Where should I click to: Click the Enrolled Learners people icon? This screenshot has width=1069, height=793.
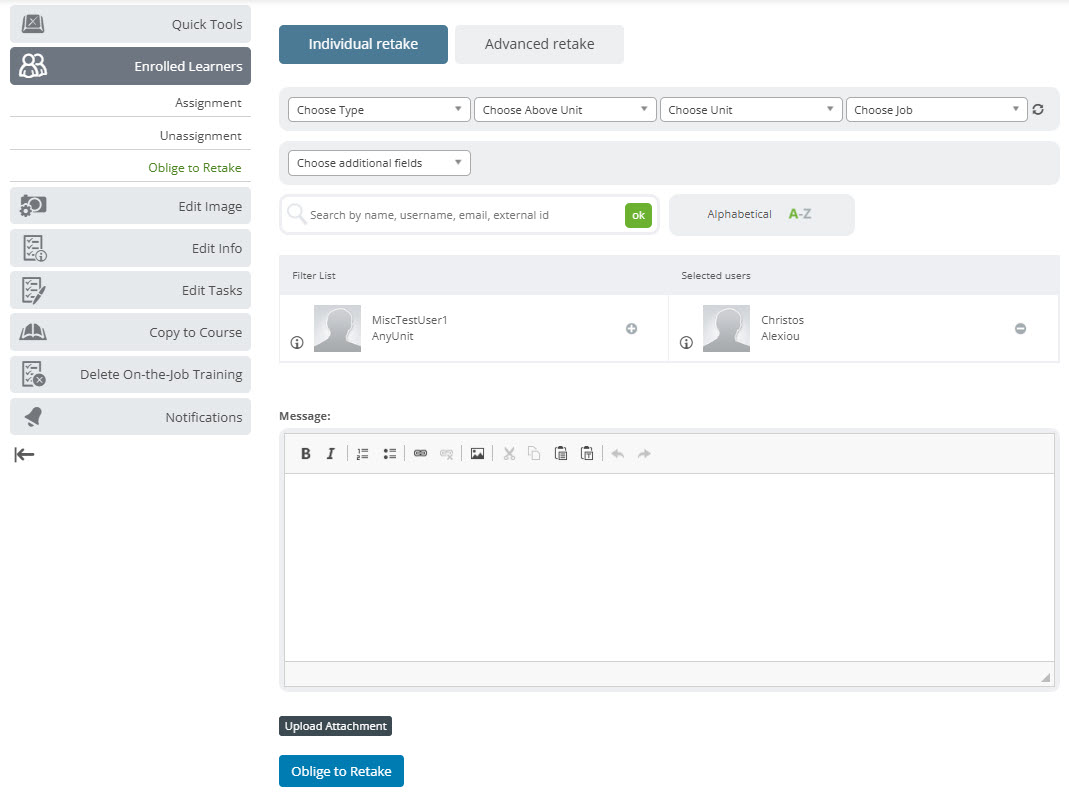33,65
